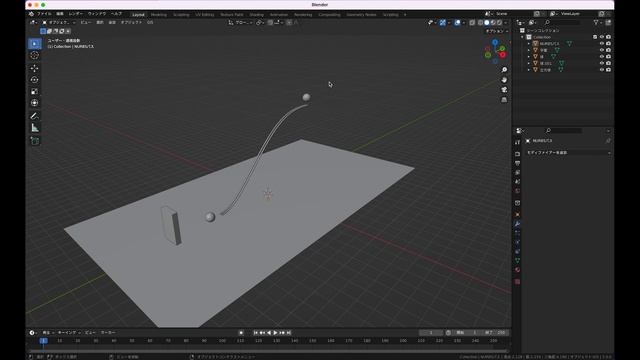Select the Rotate tool
The width and height of the screenshot is (640, 360).
coord(35,80)
